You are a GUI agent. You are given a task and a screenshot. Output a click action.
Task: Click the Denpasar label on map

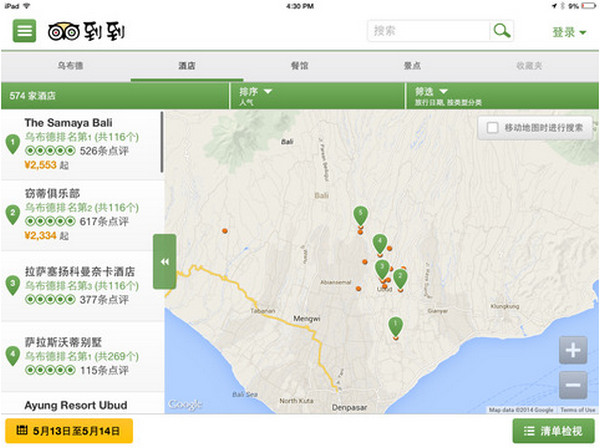tap(349, 407)
